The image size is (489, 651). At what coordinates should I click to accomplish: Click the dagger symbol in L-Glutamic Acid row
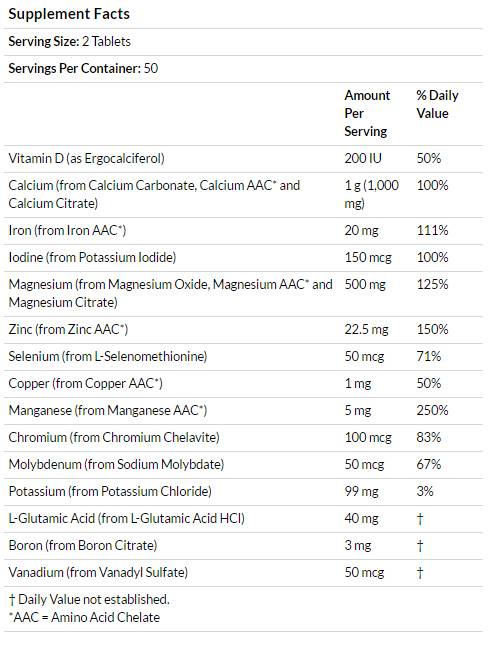pos(420,519)
